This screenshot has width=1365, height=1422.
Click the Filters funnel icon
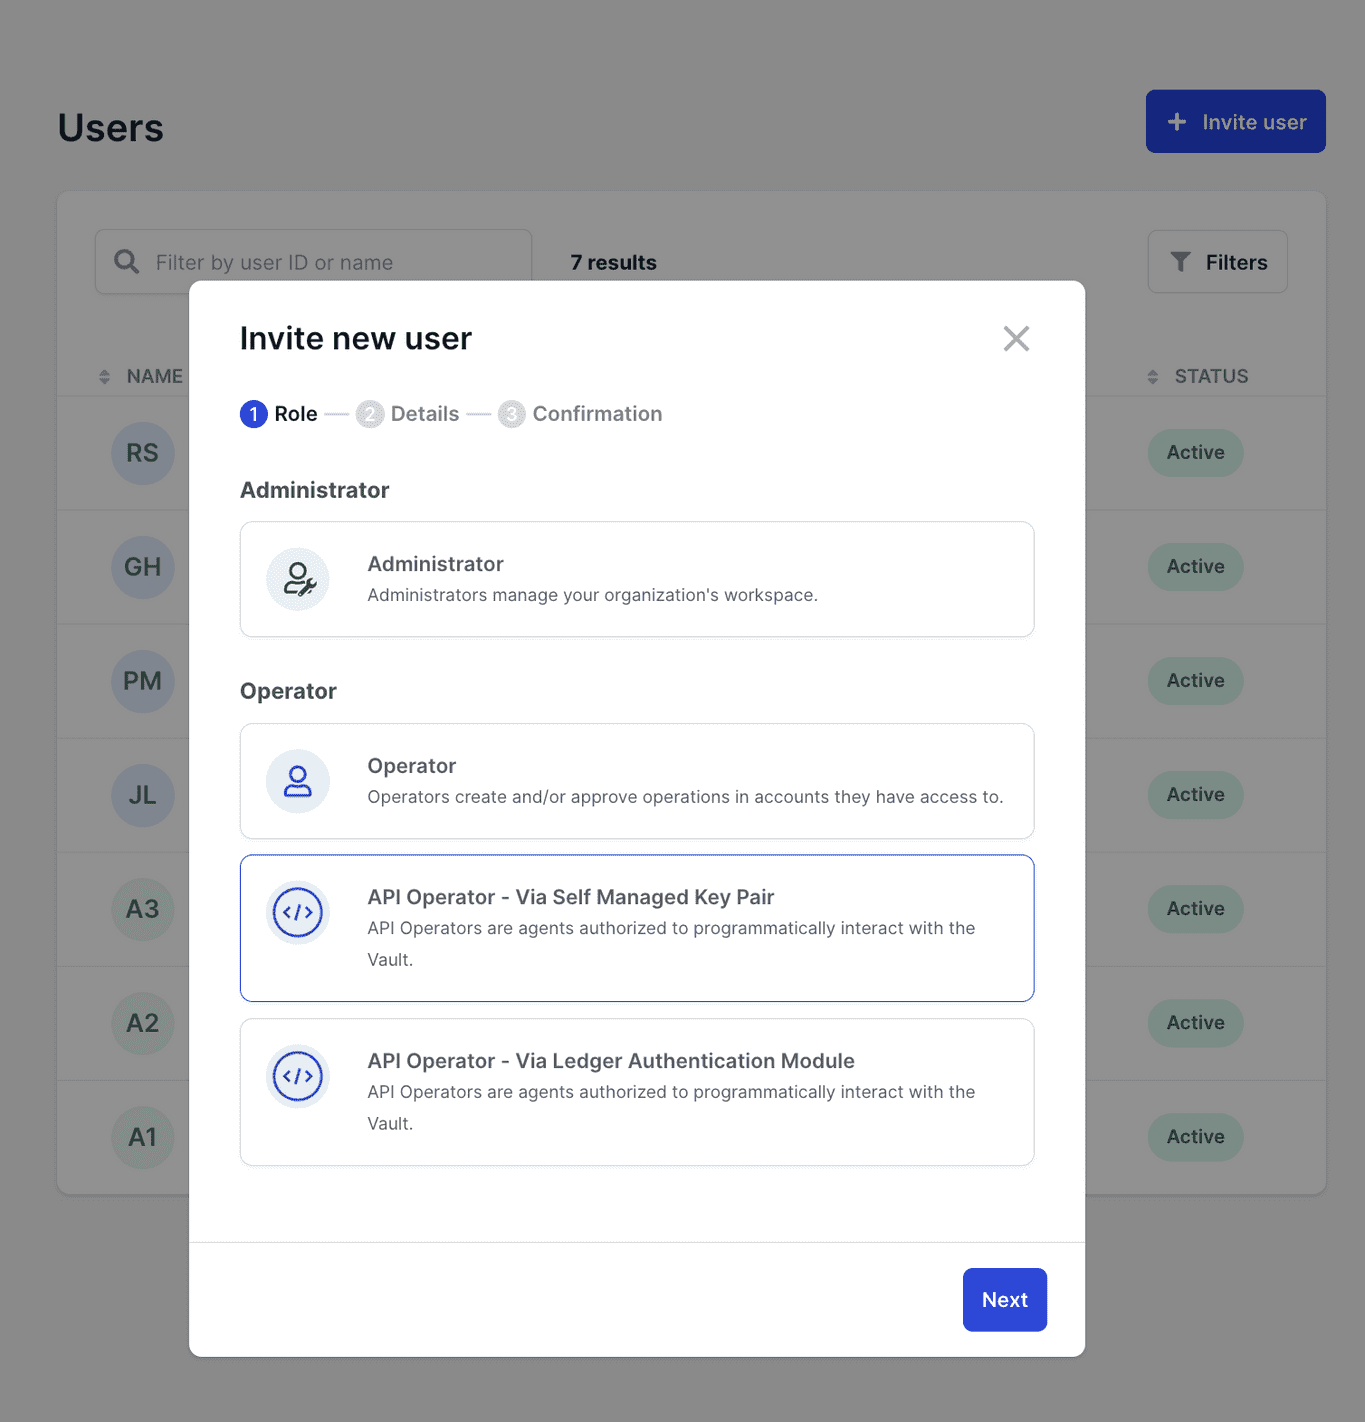pyautogui.click(x=1181, y=261)
